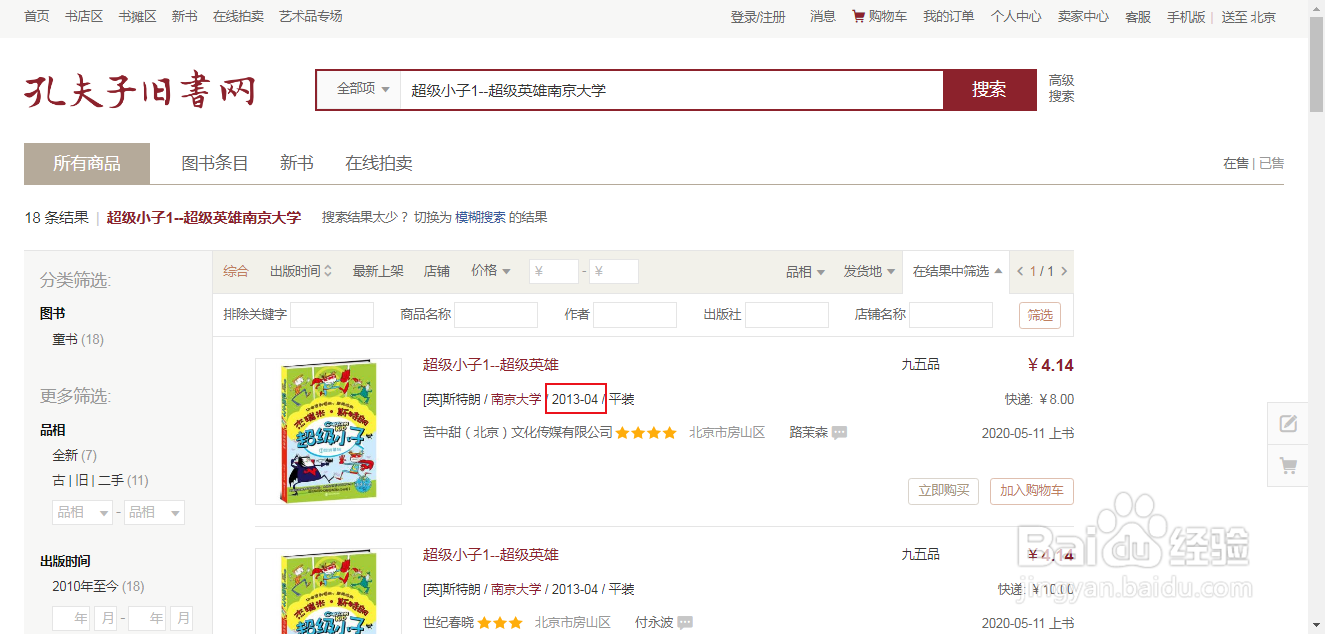1325x634 pixels.
Task: Click 登录/注册 link
Action: pyautogui.click(x=758, y=16)
